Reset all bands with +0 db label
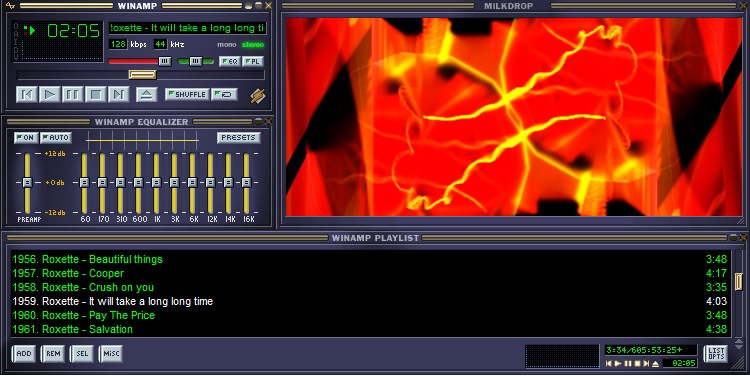The height and width of the screenshot is (376, 750). pos(55,183)
